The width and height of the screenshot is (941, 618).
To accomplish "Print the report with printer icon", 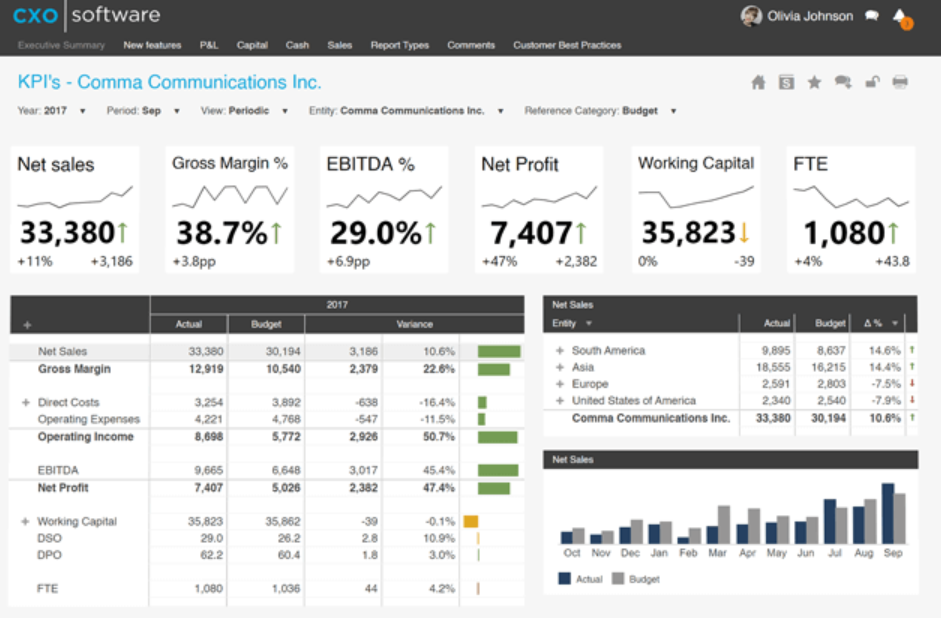I will pyautogui.click(x=900, y=82).
